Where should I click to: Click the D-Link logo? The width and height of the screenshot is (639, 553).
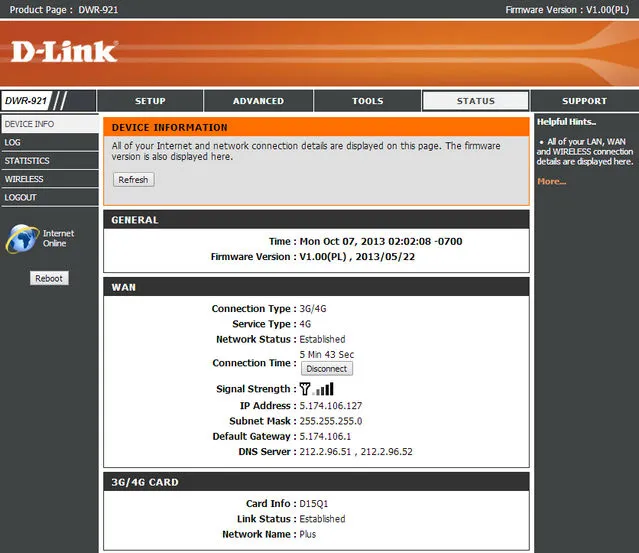coord(66,50)
